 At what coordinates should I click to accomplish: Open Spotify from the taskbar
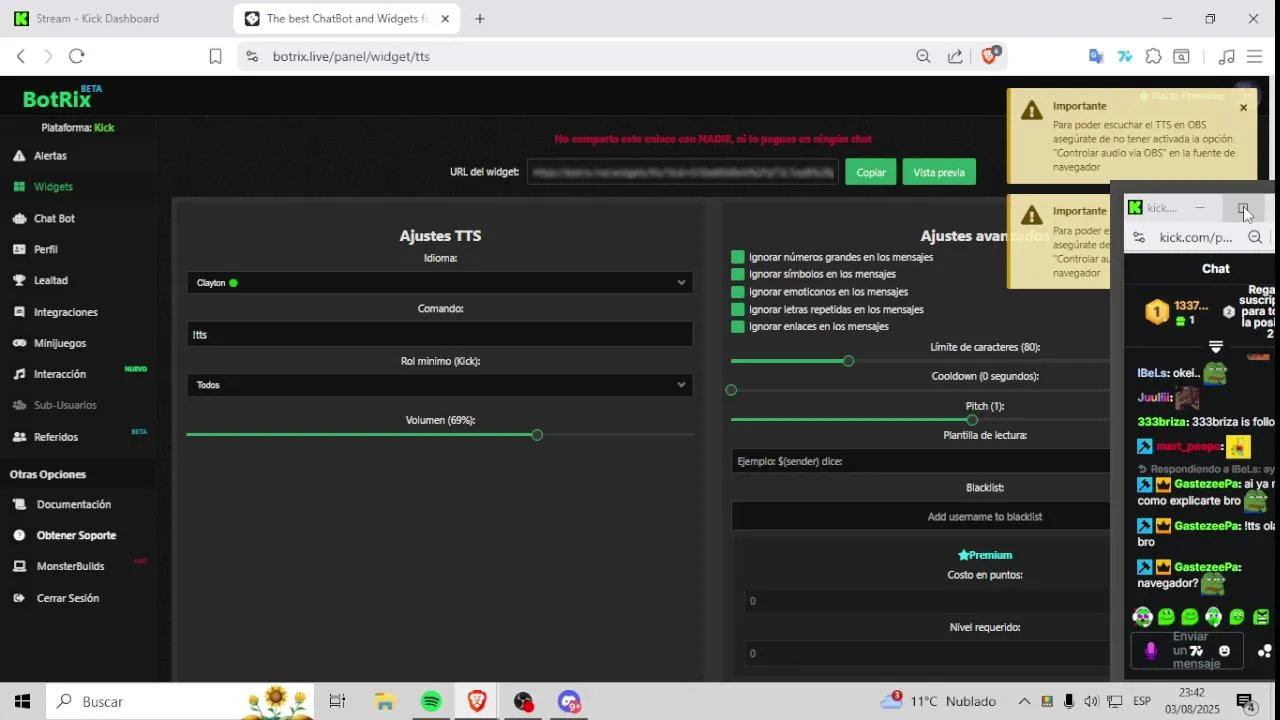point(431,702)
